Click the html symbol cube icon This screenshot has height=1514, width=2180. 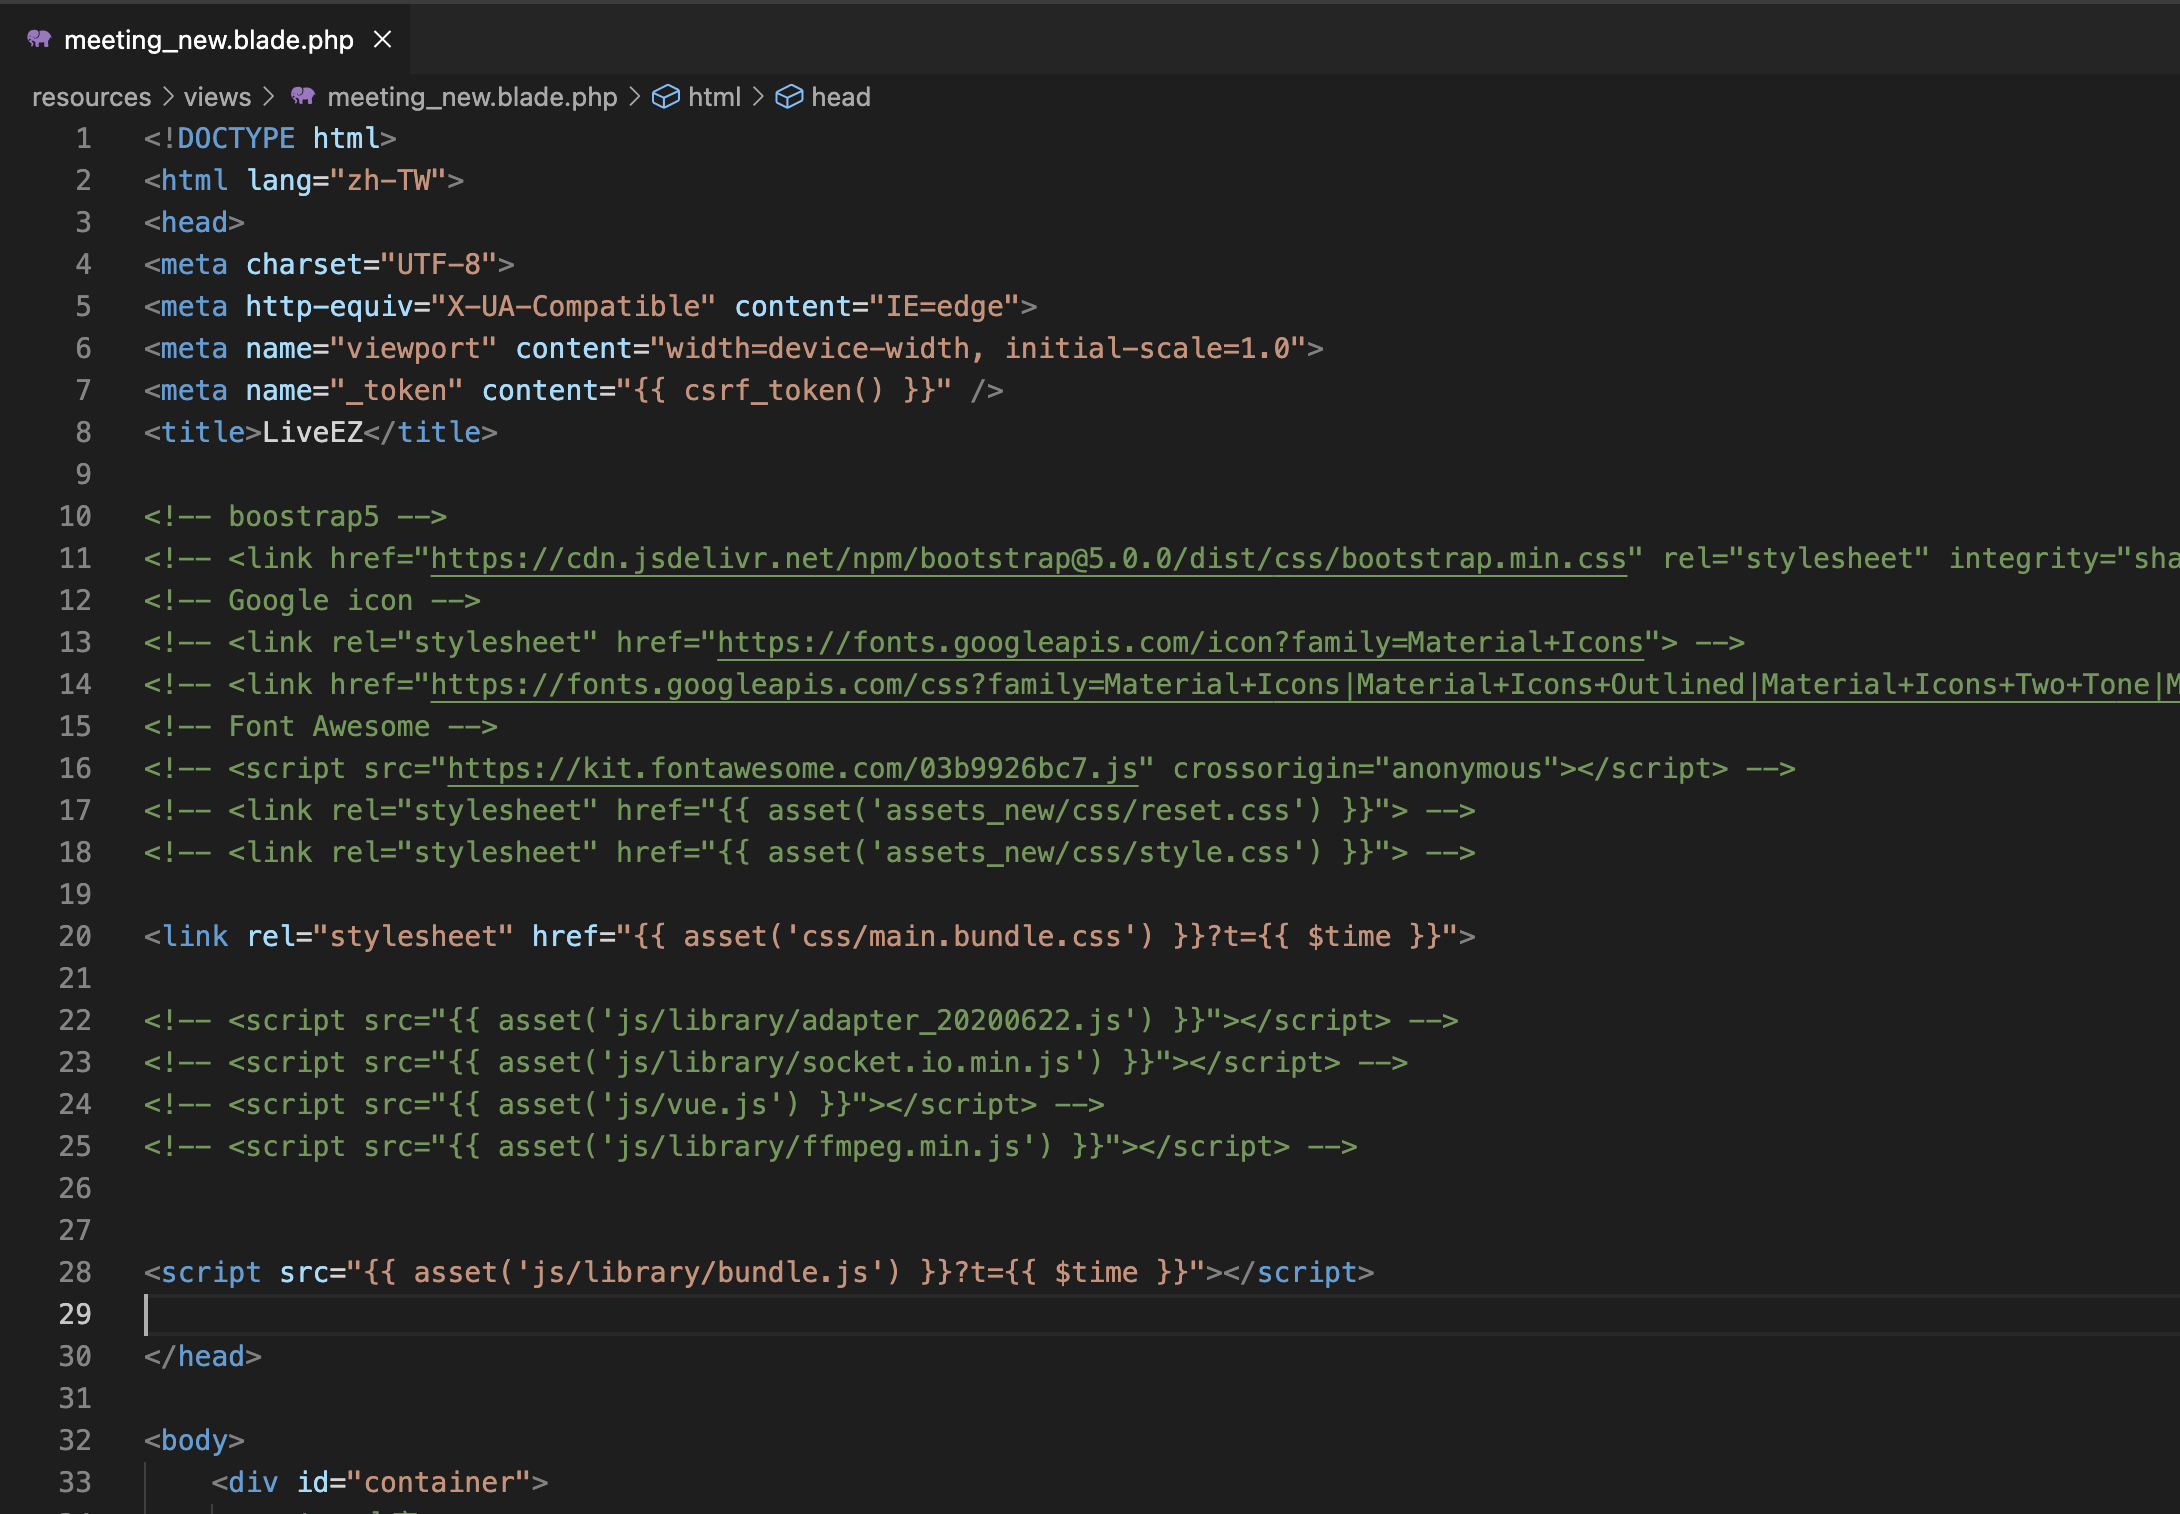pyautogui.click(x=666, y=97)
